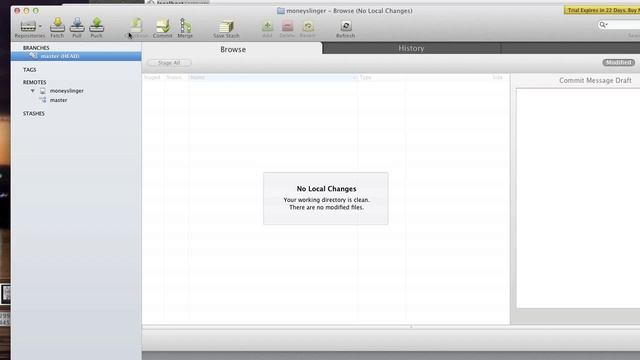
Task: Click the Stage All button
Action: [169, 62]
